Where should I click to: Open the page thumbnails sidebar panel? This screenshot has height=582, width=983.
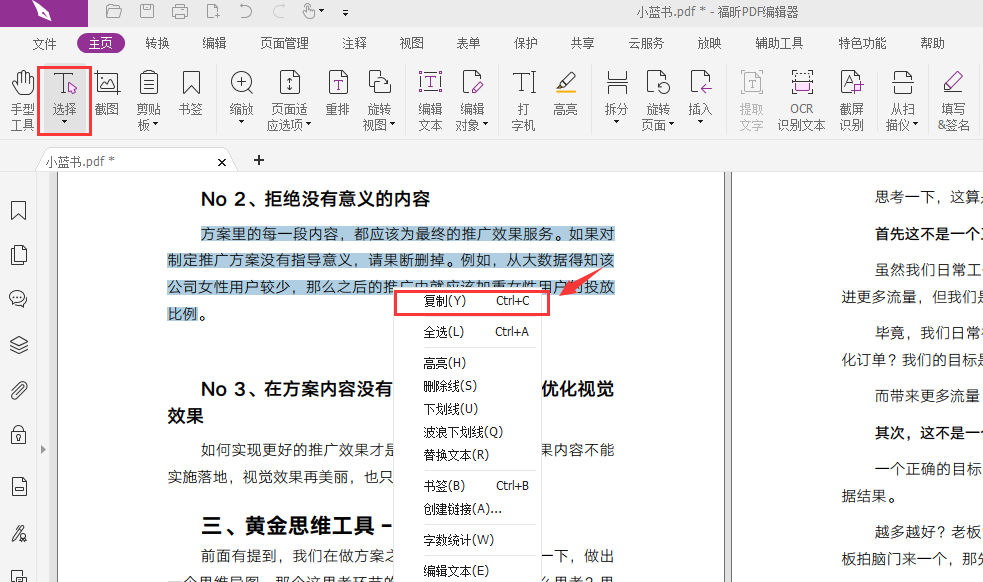pyautogui.click(x=19, y=254)
